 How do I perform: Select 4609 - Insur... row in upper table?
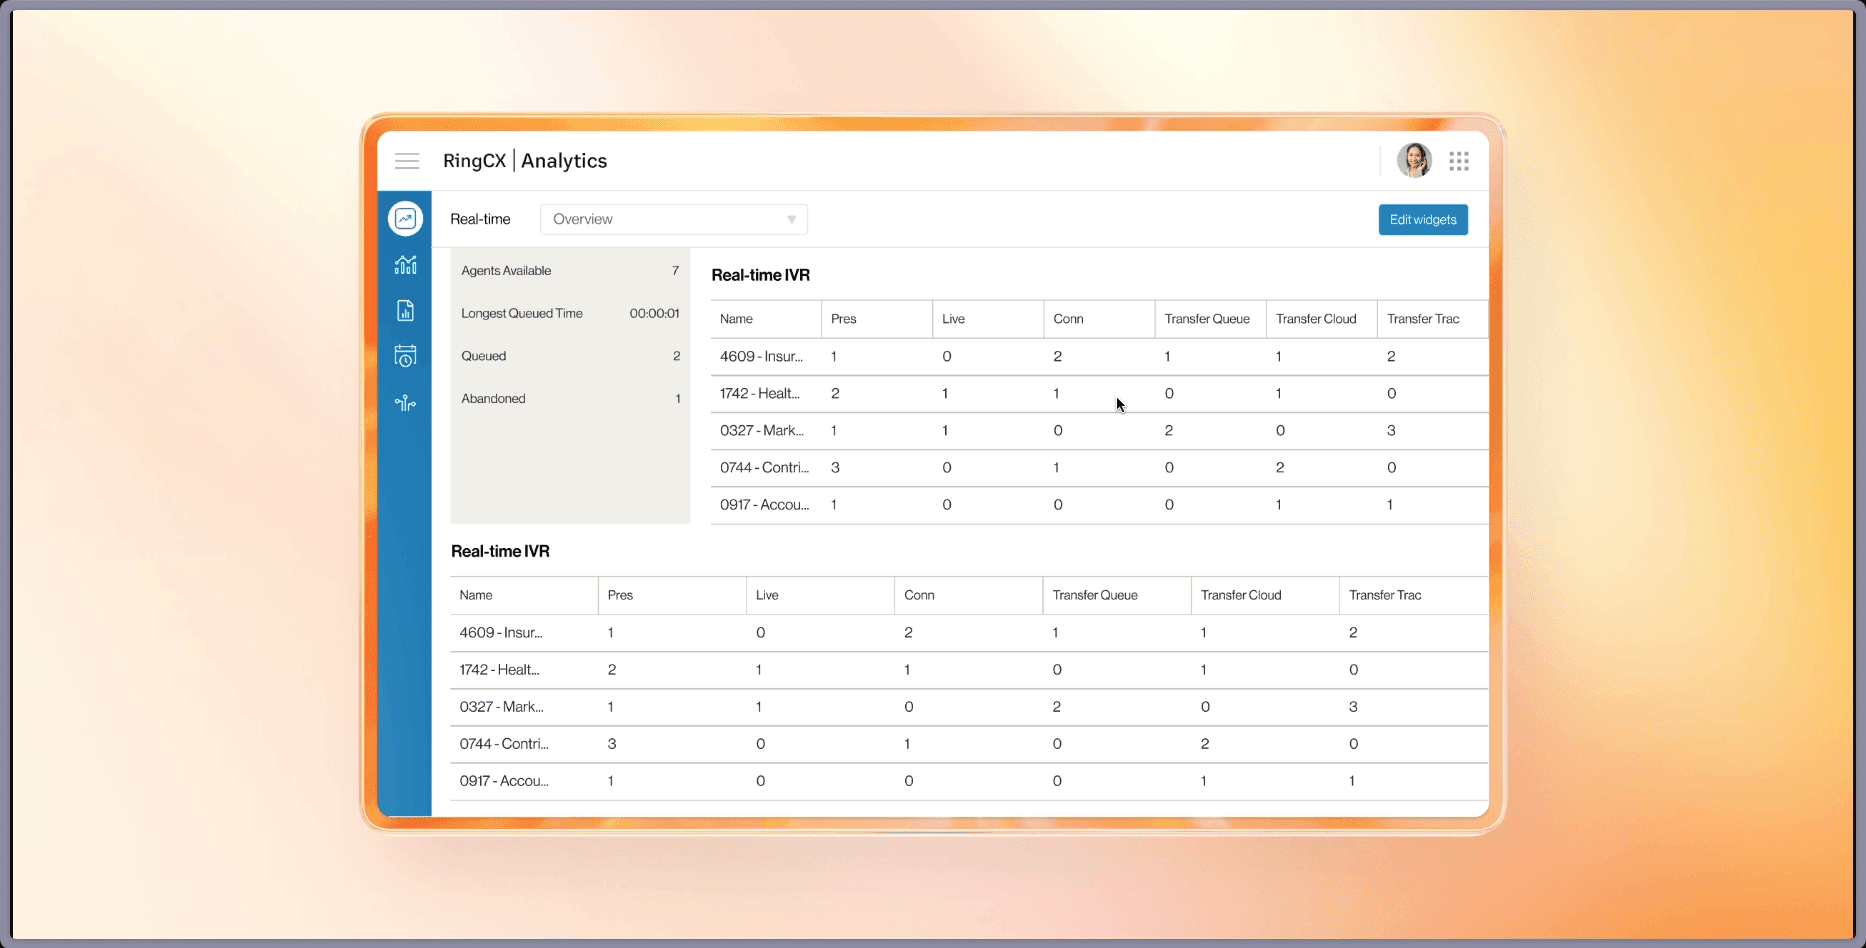[x=1099, y=357]
